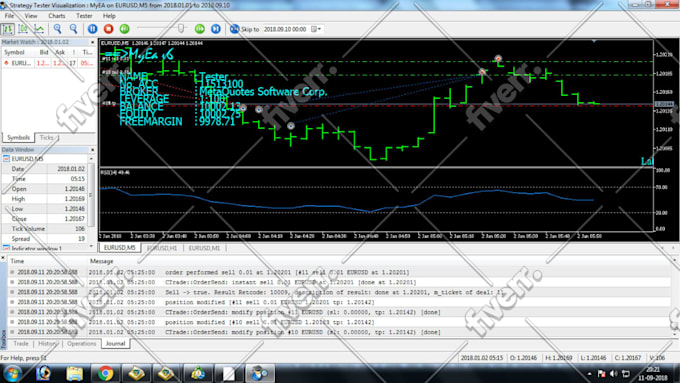Image resolution: width=680 pixels, height=383 pixels.
Task: Click the green speed-up button
Action: click(x=199, y=29)
